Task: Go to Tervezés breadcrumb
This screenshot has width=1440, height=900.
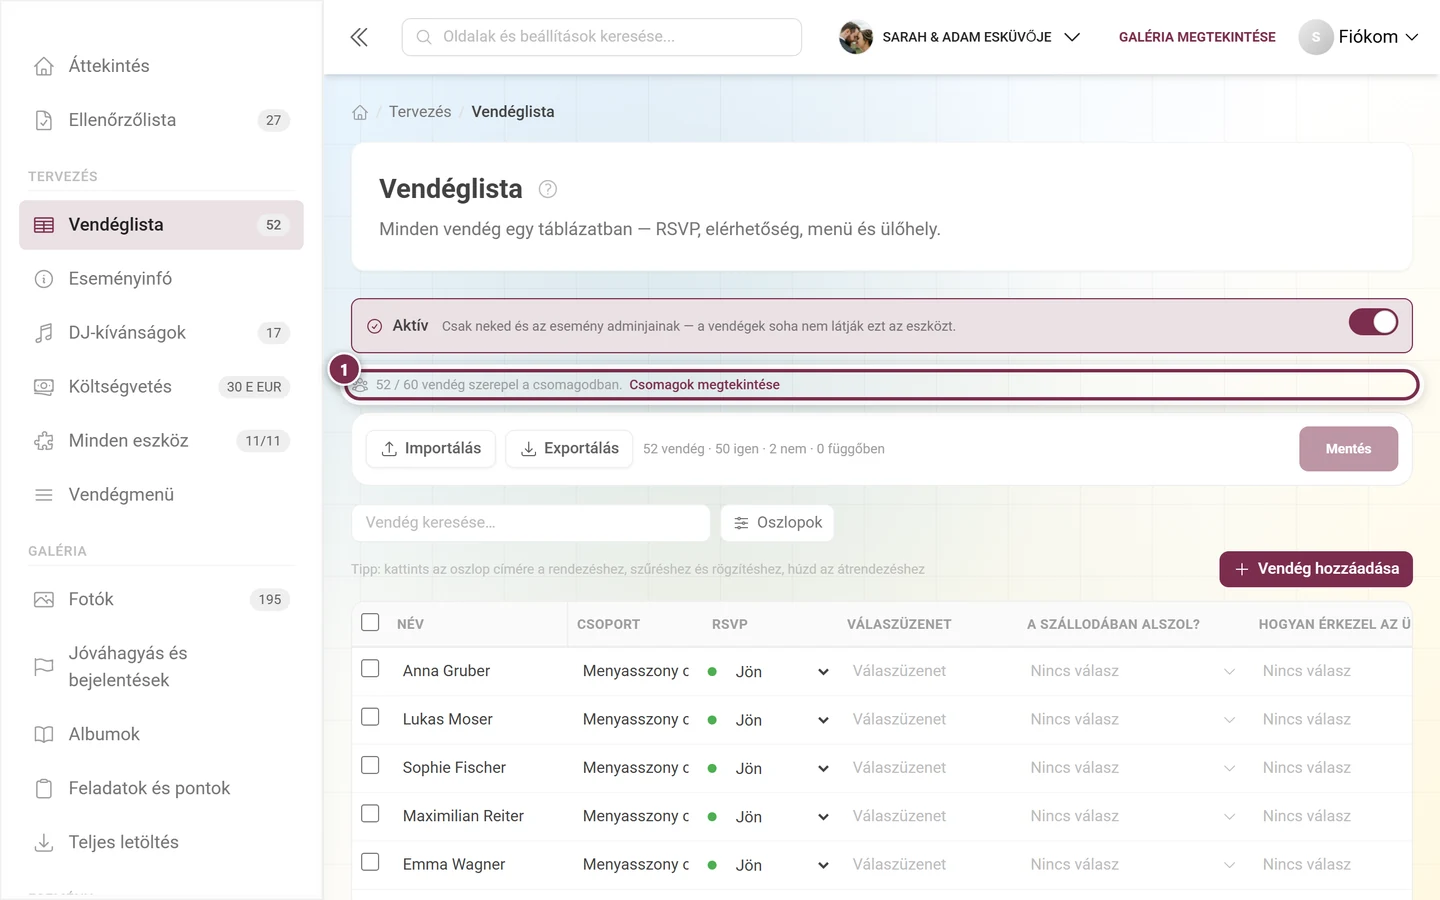Action: click(420, 112)
